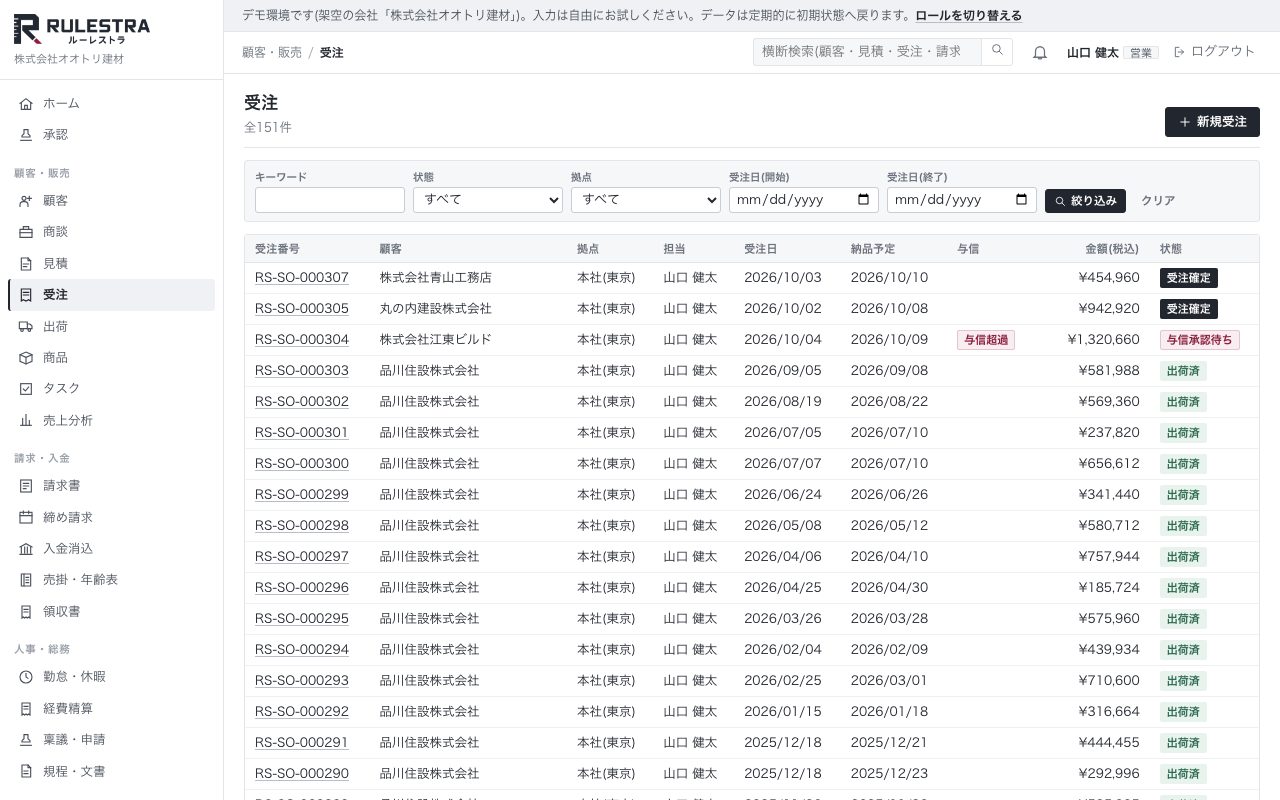Click the 商品 box icon
This screenshot has height=800, width=1280.
click(x=26, y=358)
